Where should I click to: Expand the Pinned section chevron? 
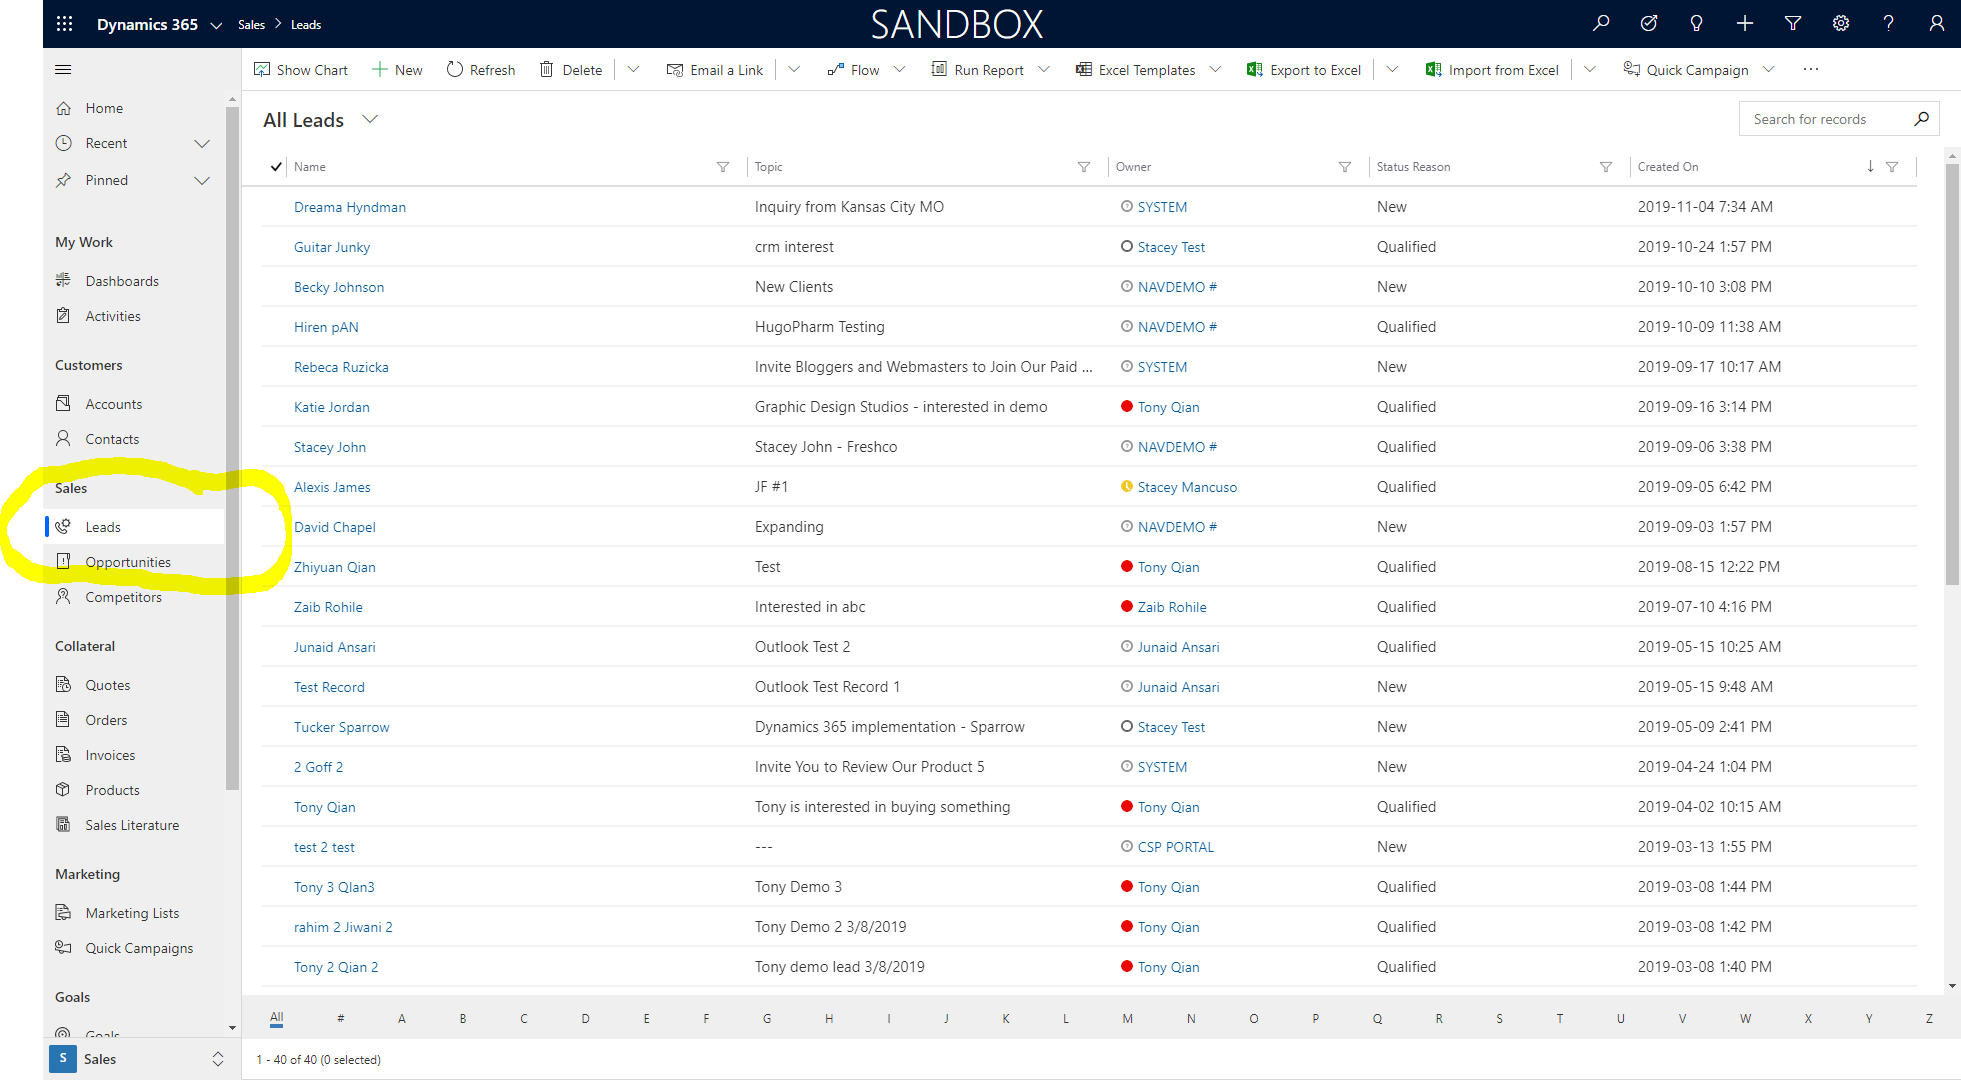pyautogui.click(x=202, y=181)
